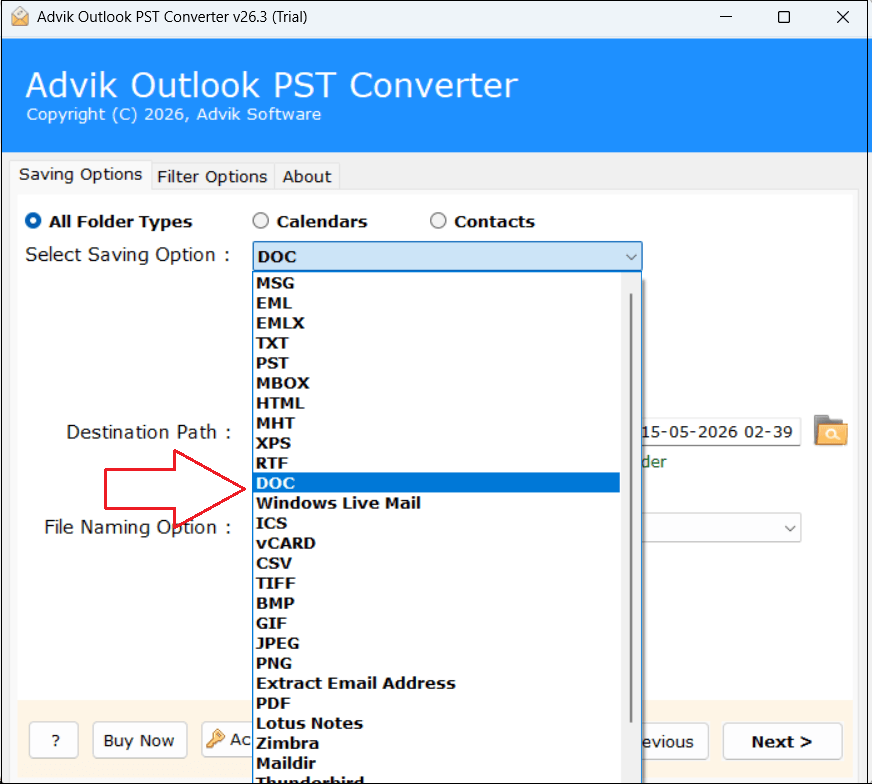Viewport: 872px width, 784px height.
Task: Select HTML in the format list
Action: click(x=437, y=403)
